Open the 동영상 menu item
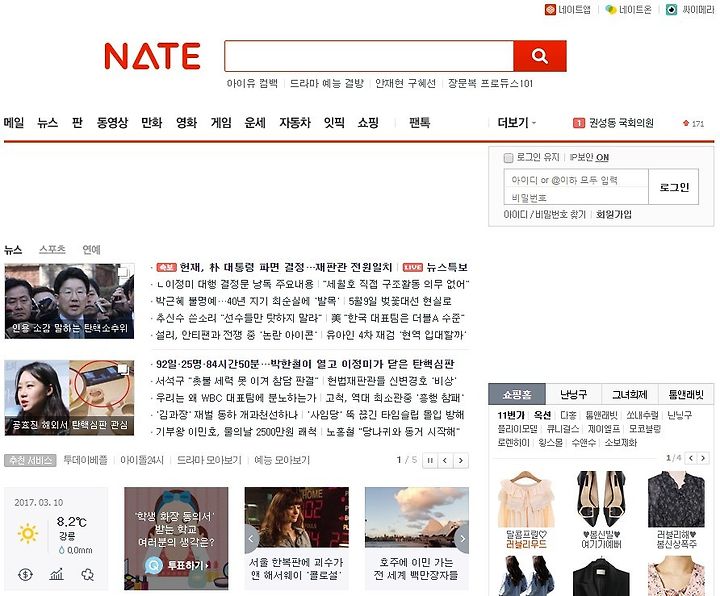 click(x=112, y=123)
